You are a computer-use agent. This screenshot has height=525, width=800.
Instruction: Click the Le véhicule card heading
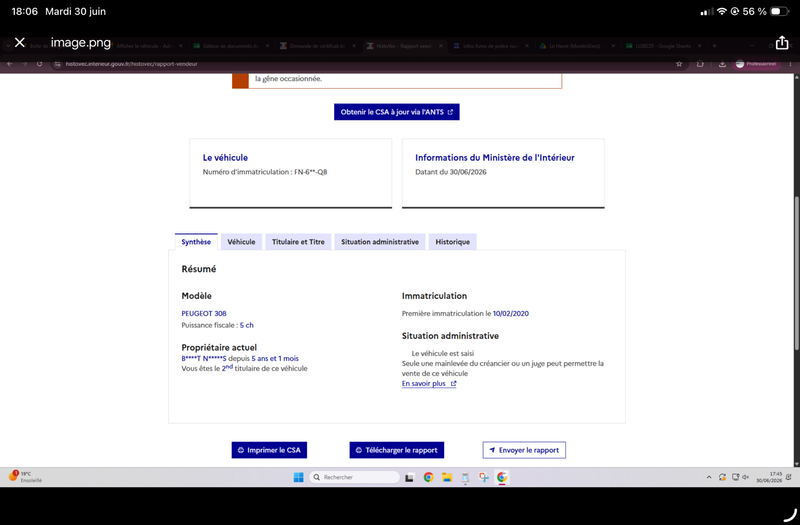click(x=225, y=158)
